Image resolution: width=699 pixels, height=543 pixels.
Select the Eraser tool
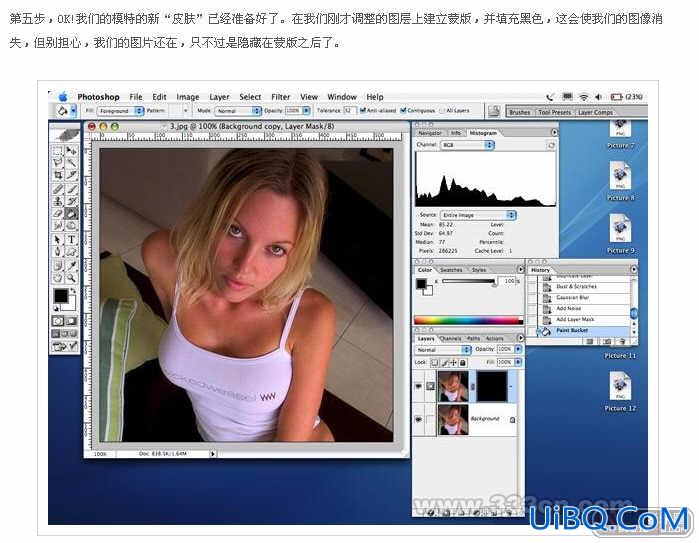tap(58, 214)
